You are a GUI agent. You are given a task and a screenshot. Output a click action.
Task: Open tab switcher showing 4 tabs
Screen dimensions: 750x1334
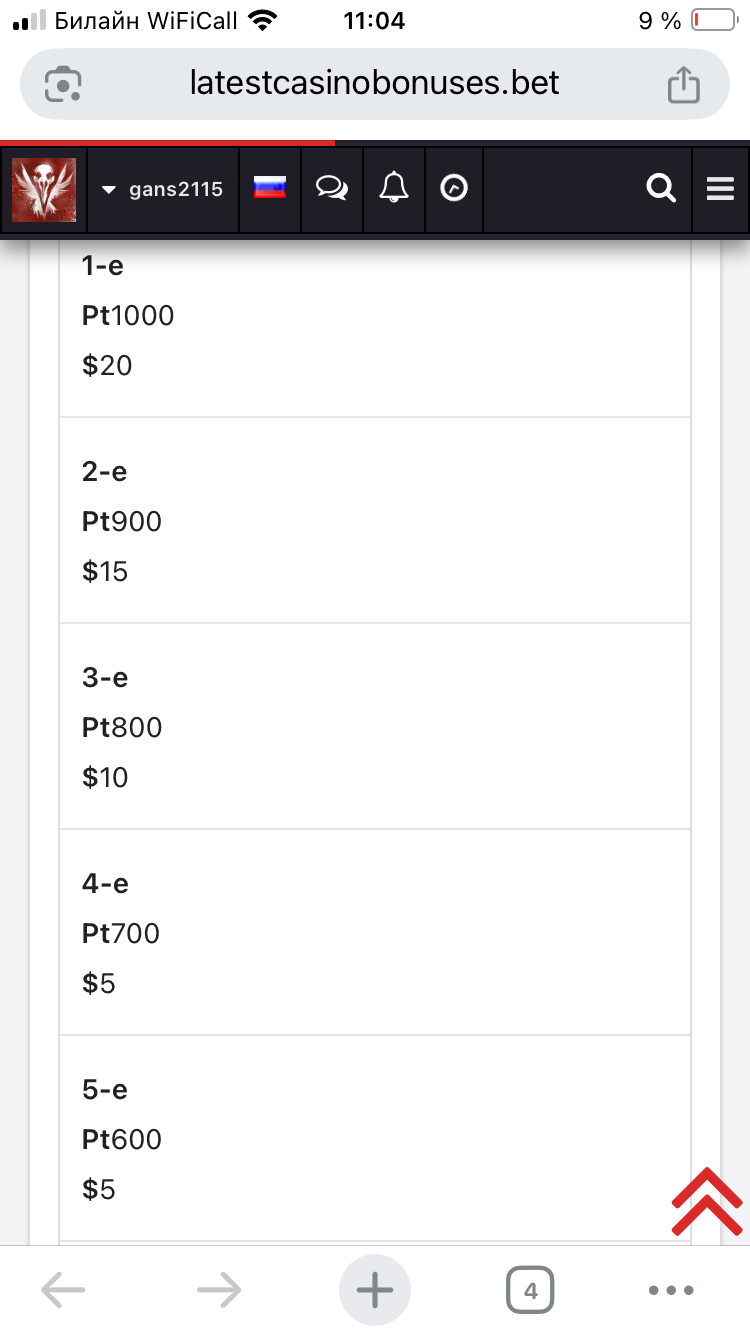pos(530,1290)
